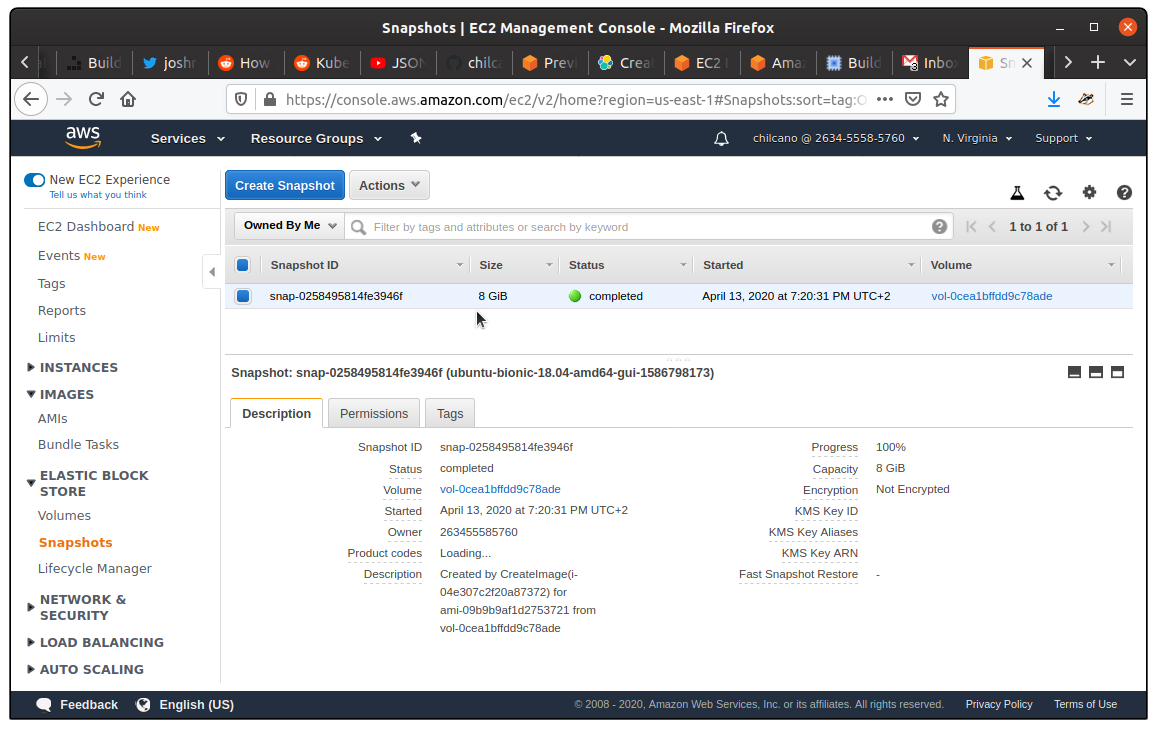Switch to the Description tab
This screenshot has height=729, width=1157.
(x=277, y=413)
